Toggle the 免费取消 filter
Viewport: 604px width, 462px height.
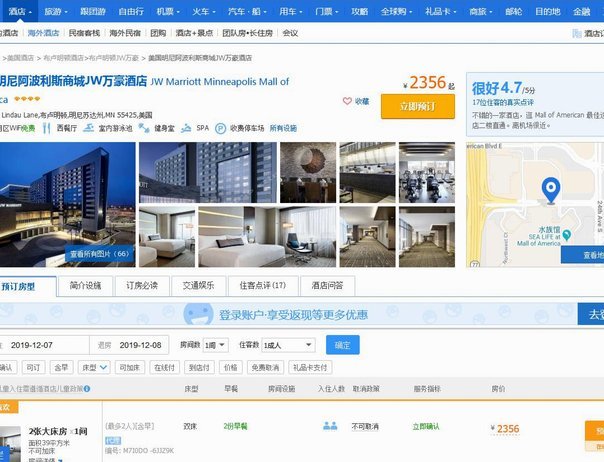pos(265,368)
